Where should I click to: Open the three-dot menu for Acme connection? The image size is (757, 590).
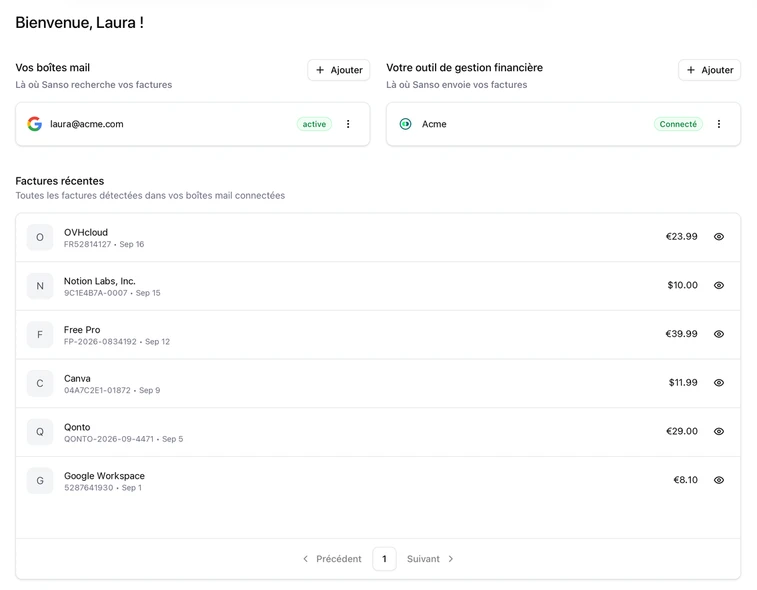coord(719,124)
